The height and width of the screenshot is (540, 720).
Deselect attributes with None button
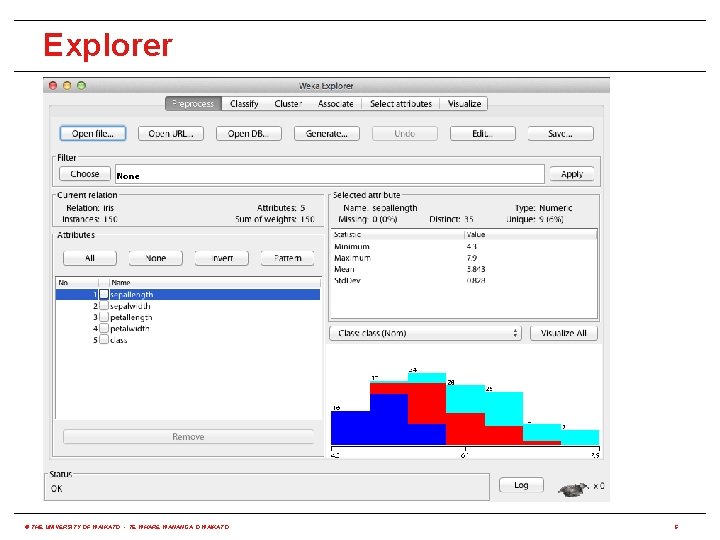156,258
